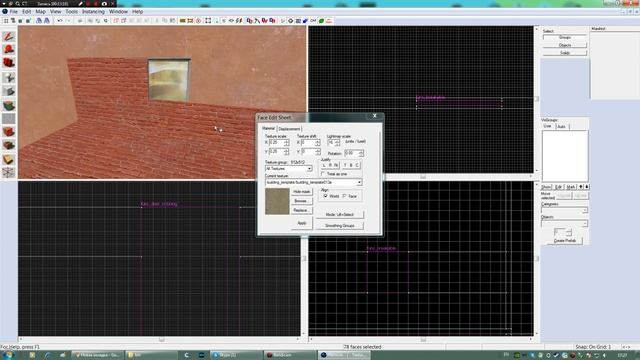Image resolution: width=640 pixels, height=360 pixels.
Task: Click the Browse button in Face Edit Sheet
Action: coord(302,201)
